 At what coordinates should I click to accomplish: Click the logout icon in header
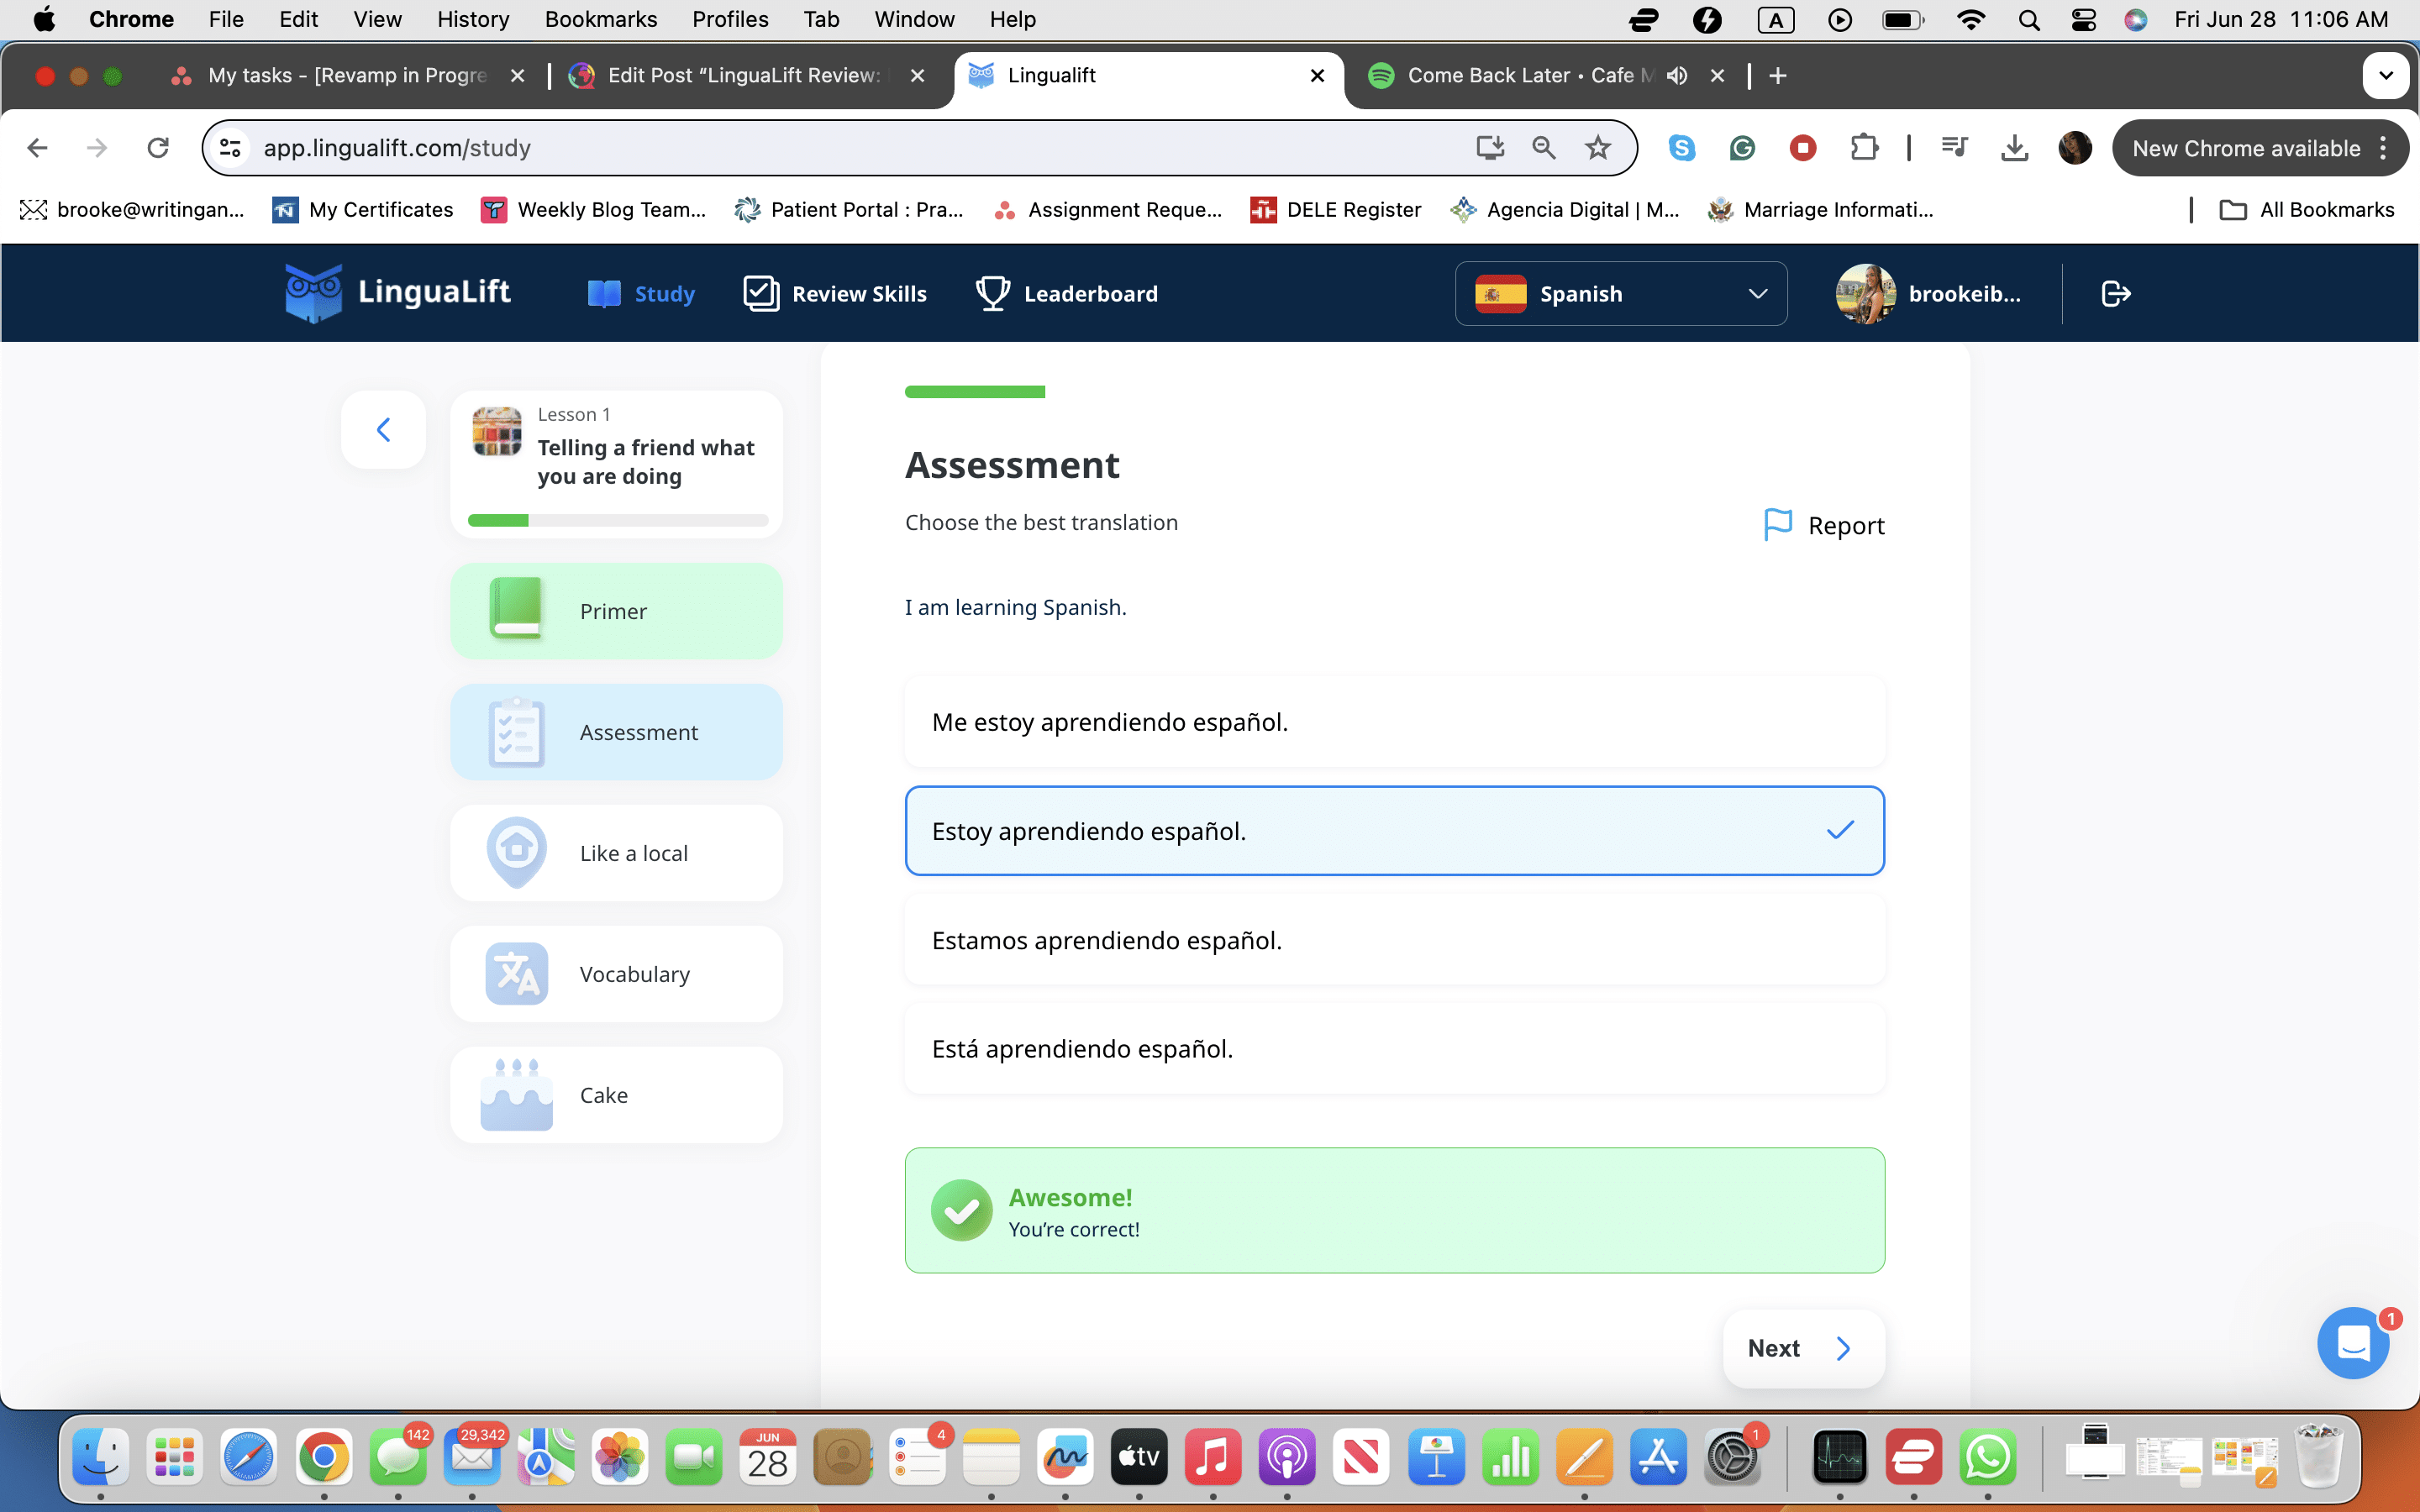tap(2115, 294)
